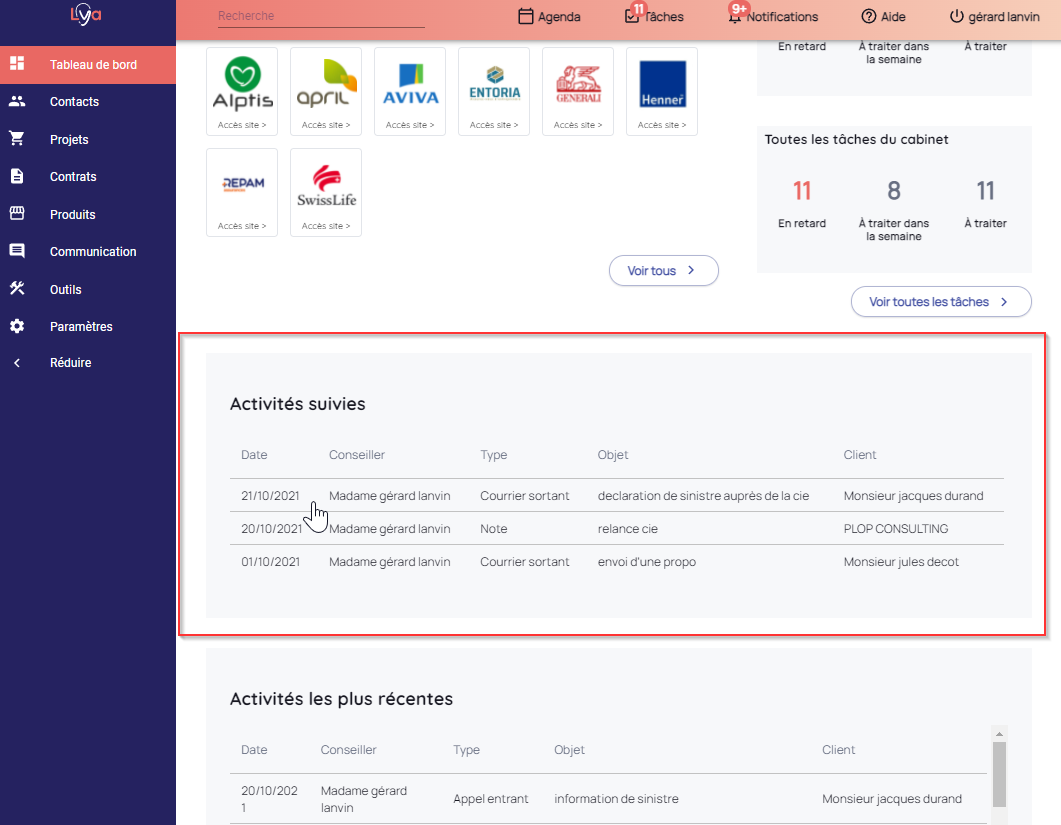This screenshot has height=825, width=1061.
Task: Select Tableau de bord in the sidebar
Action: coord(93,65)
